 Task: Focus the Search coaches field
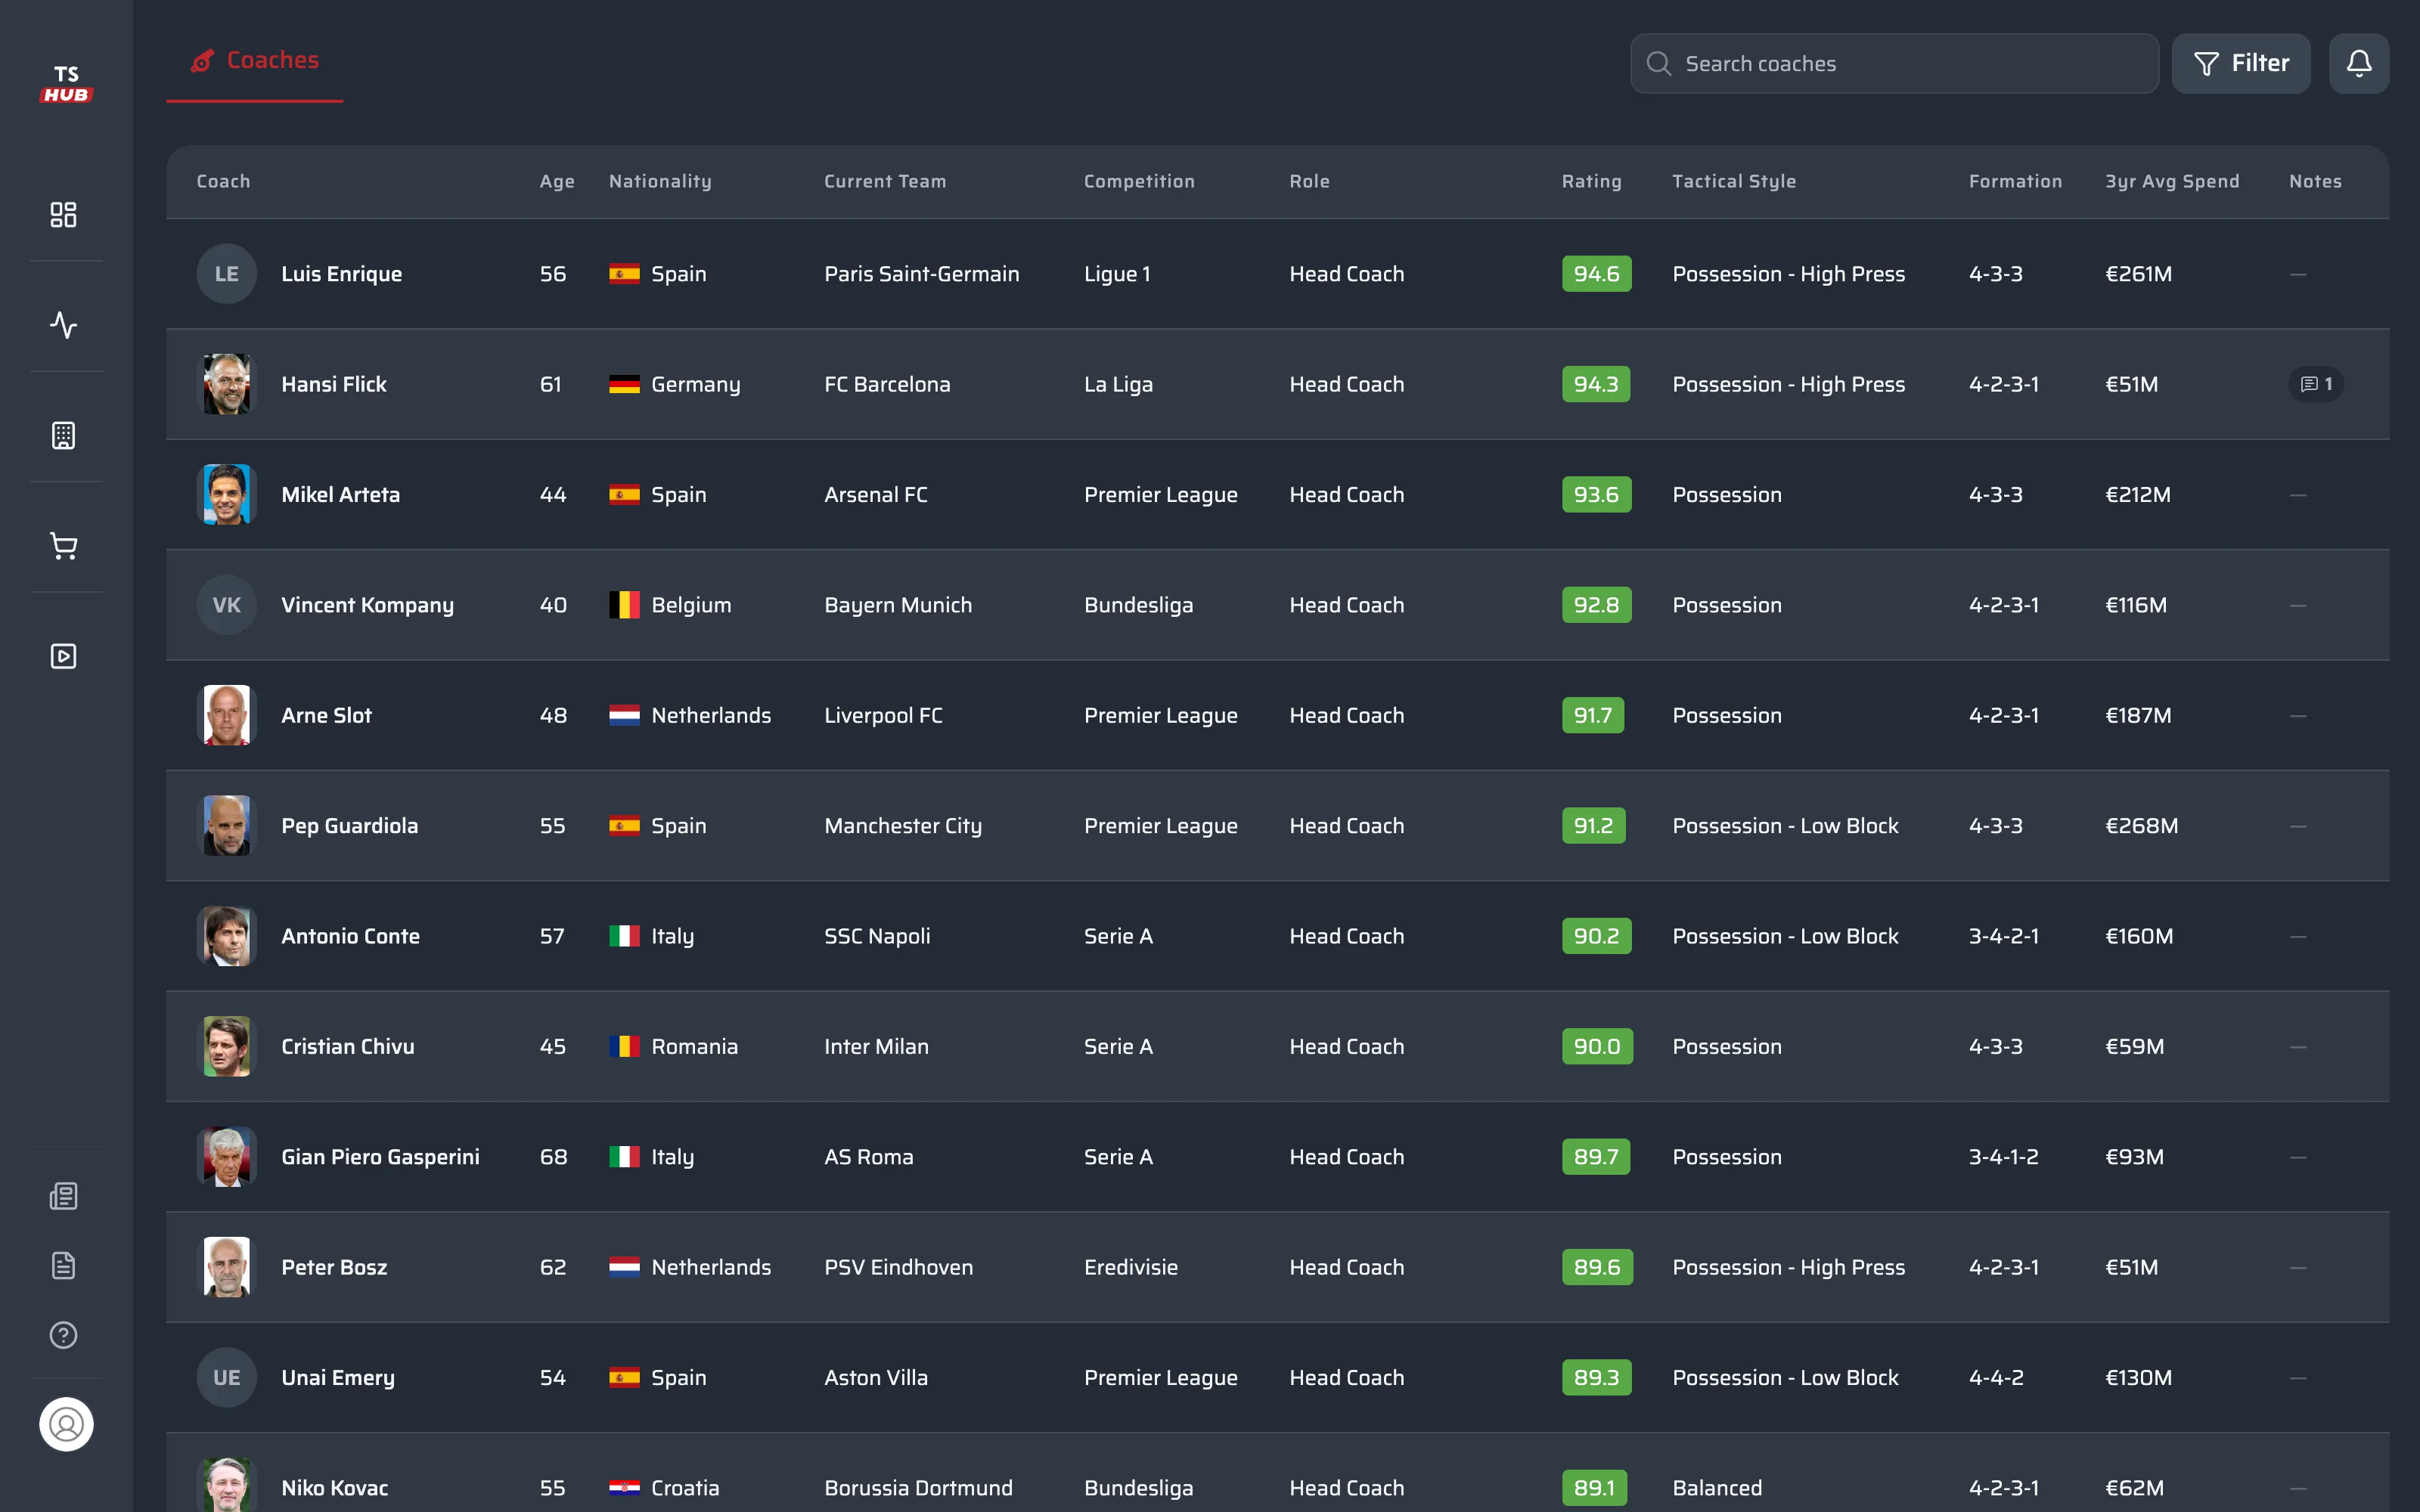[x=1894, y=63]
